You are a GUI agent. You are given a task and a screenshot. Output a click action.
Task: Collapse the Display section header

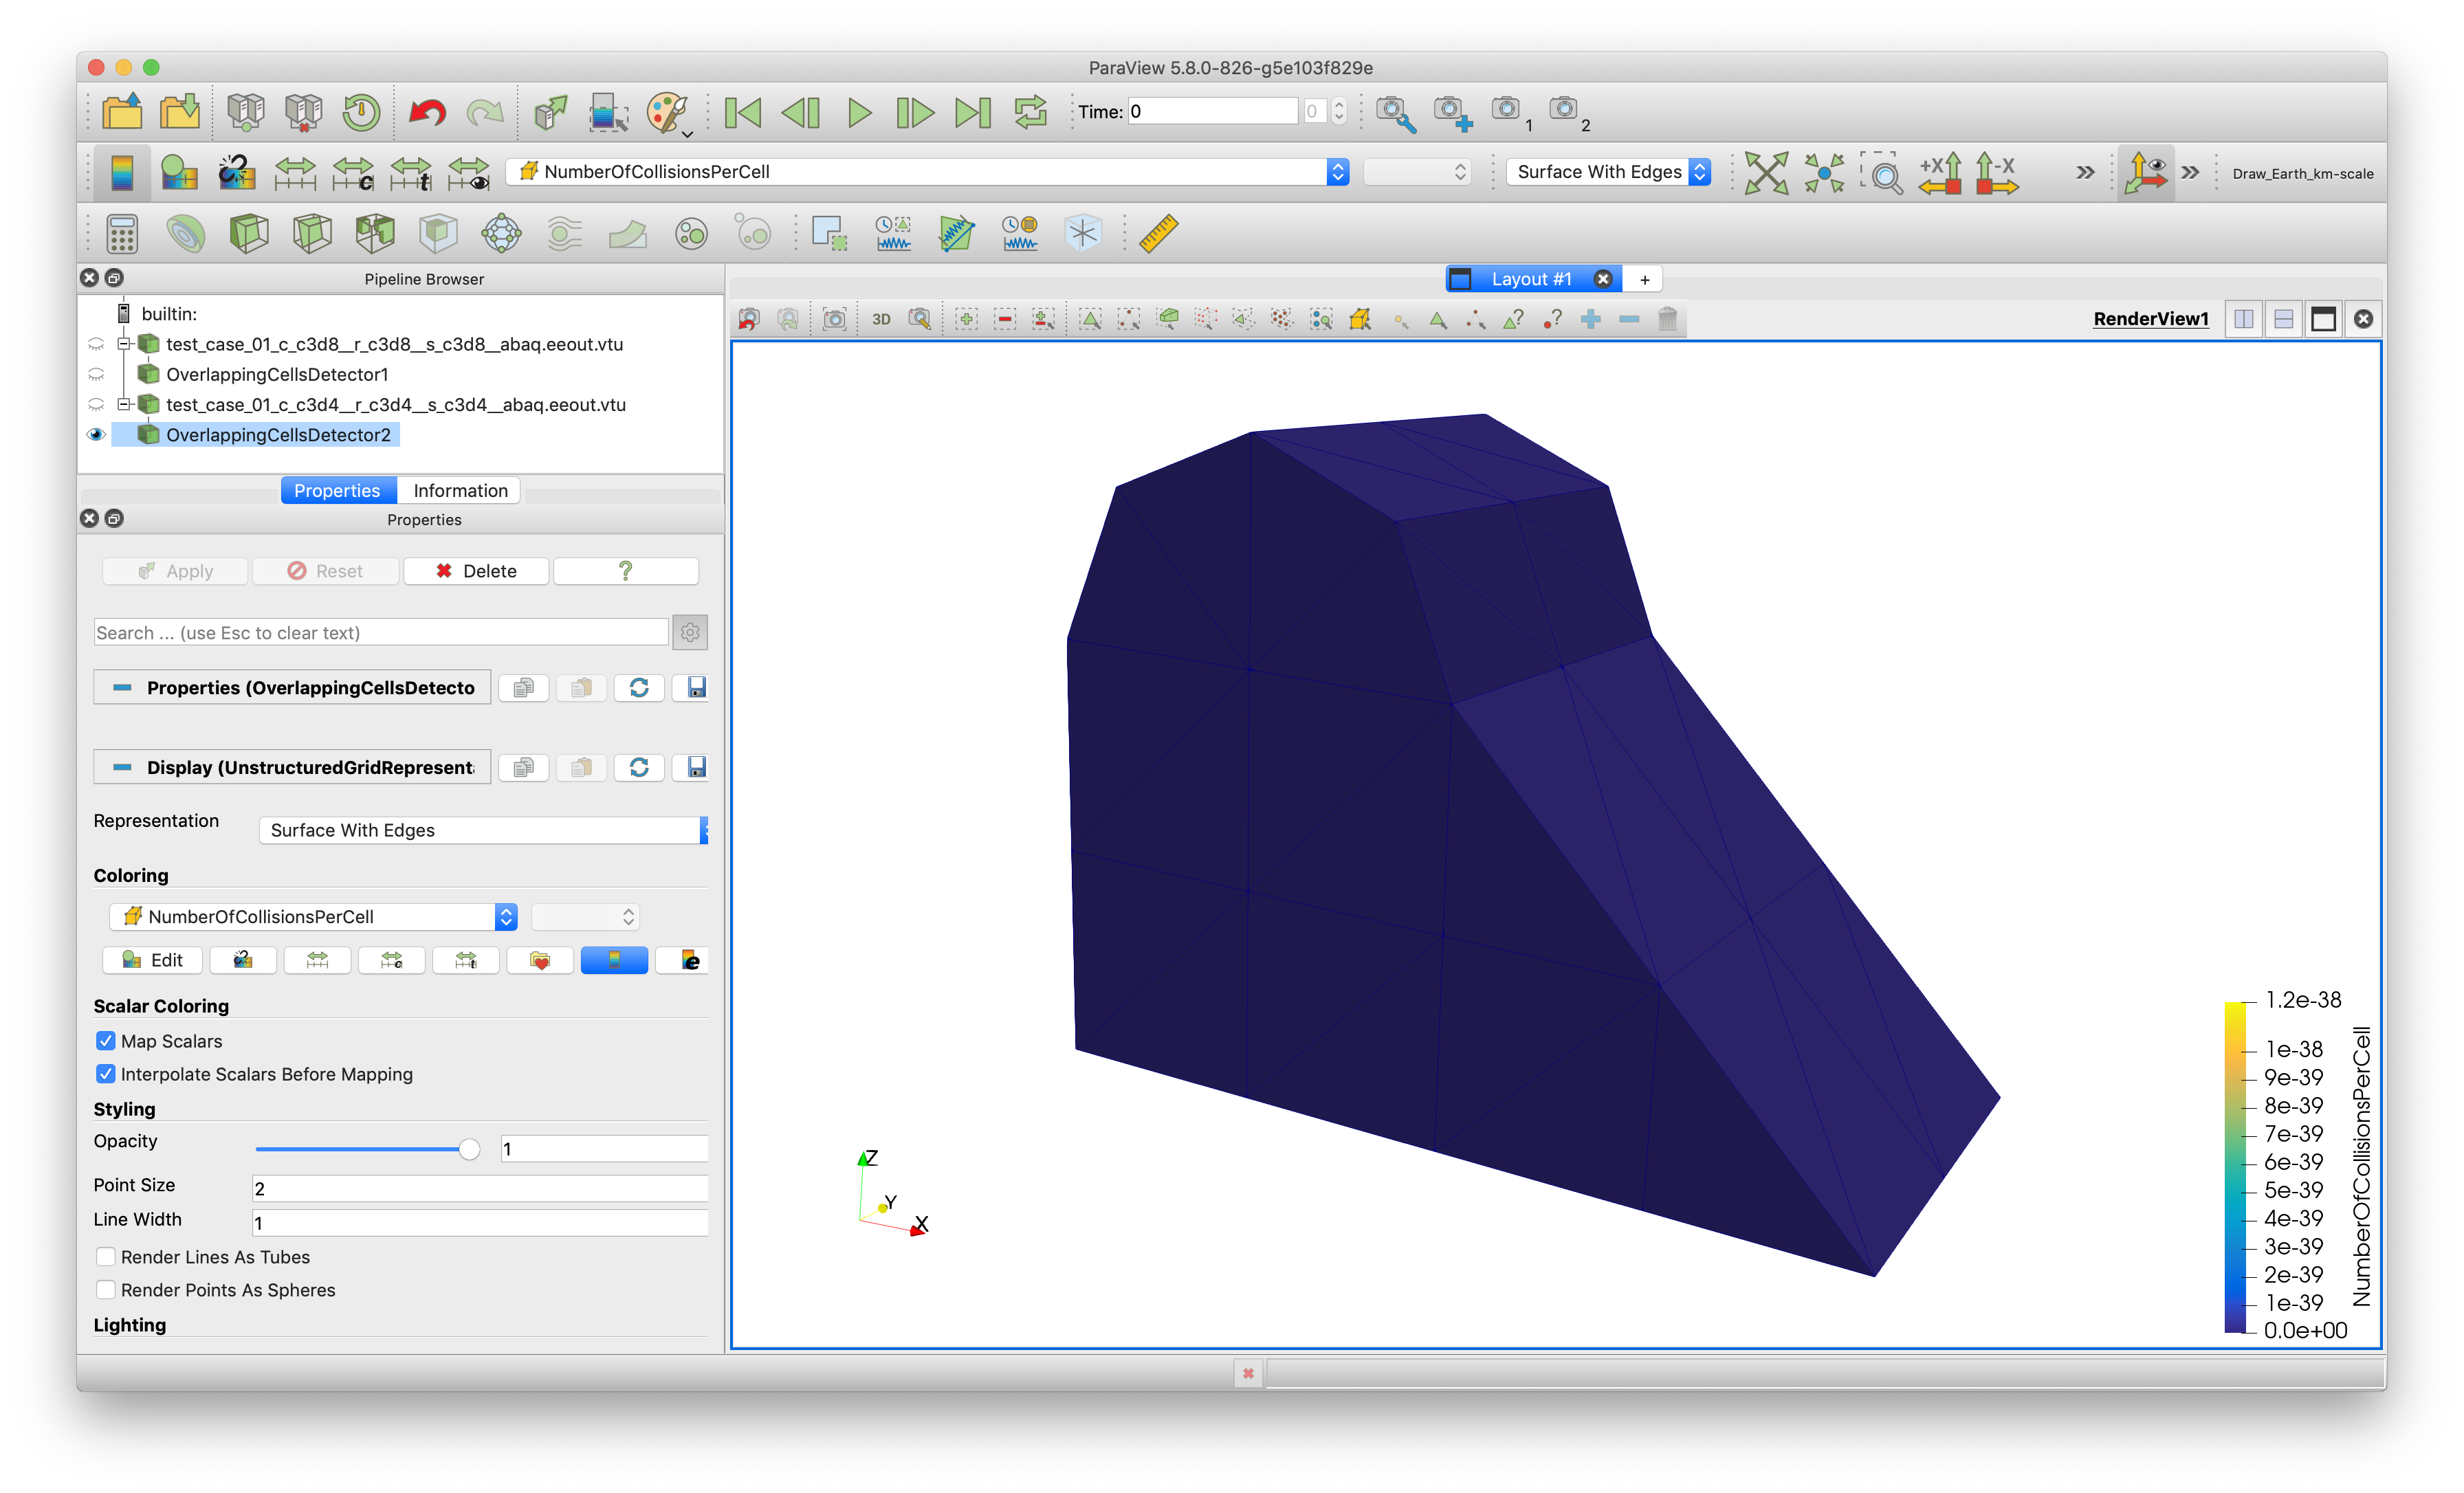tap(122, 768)
